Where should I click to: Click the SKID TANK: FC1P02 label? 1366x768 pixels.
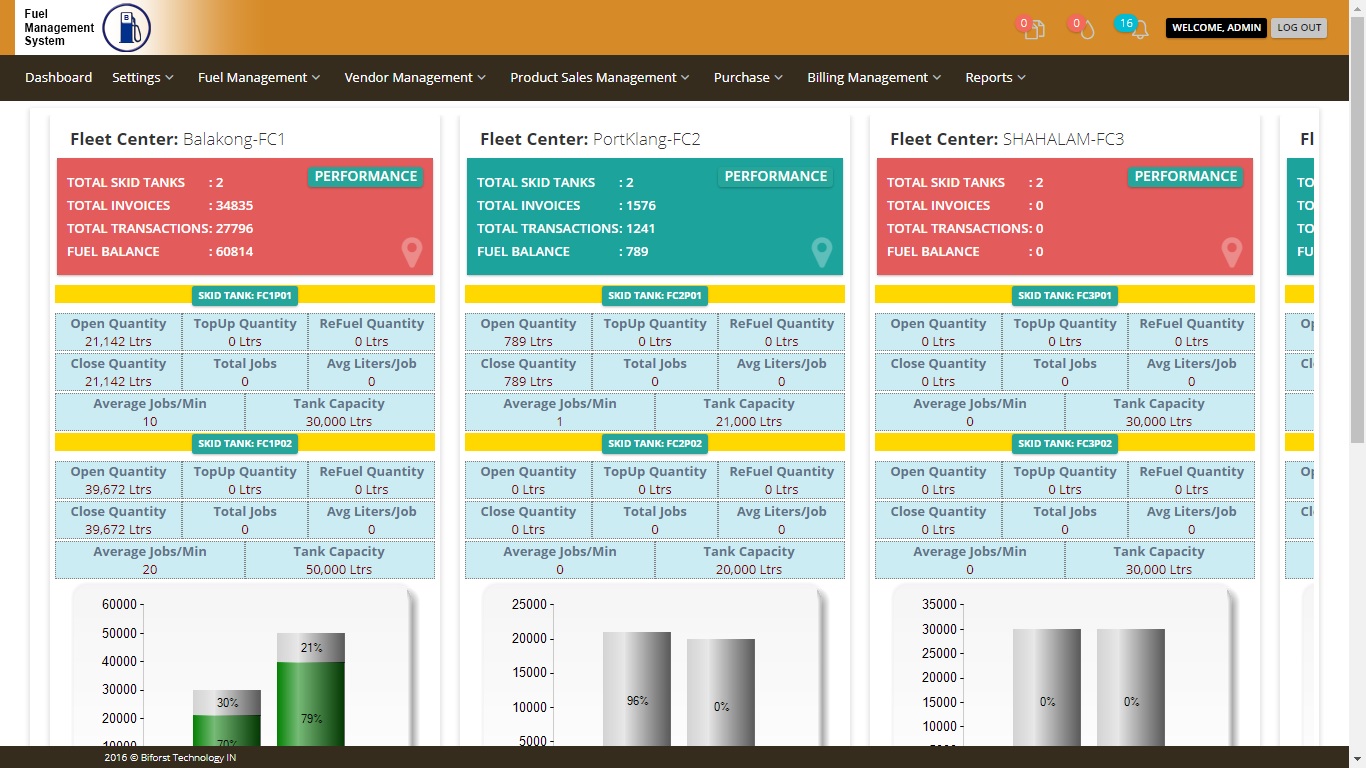click(245, 443)
